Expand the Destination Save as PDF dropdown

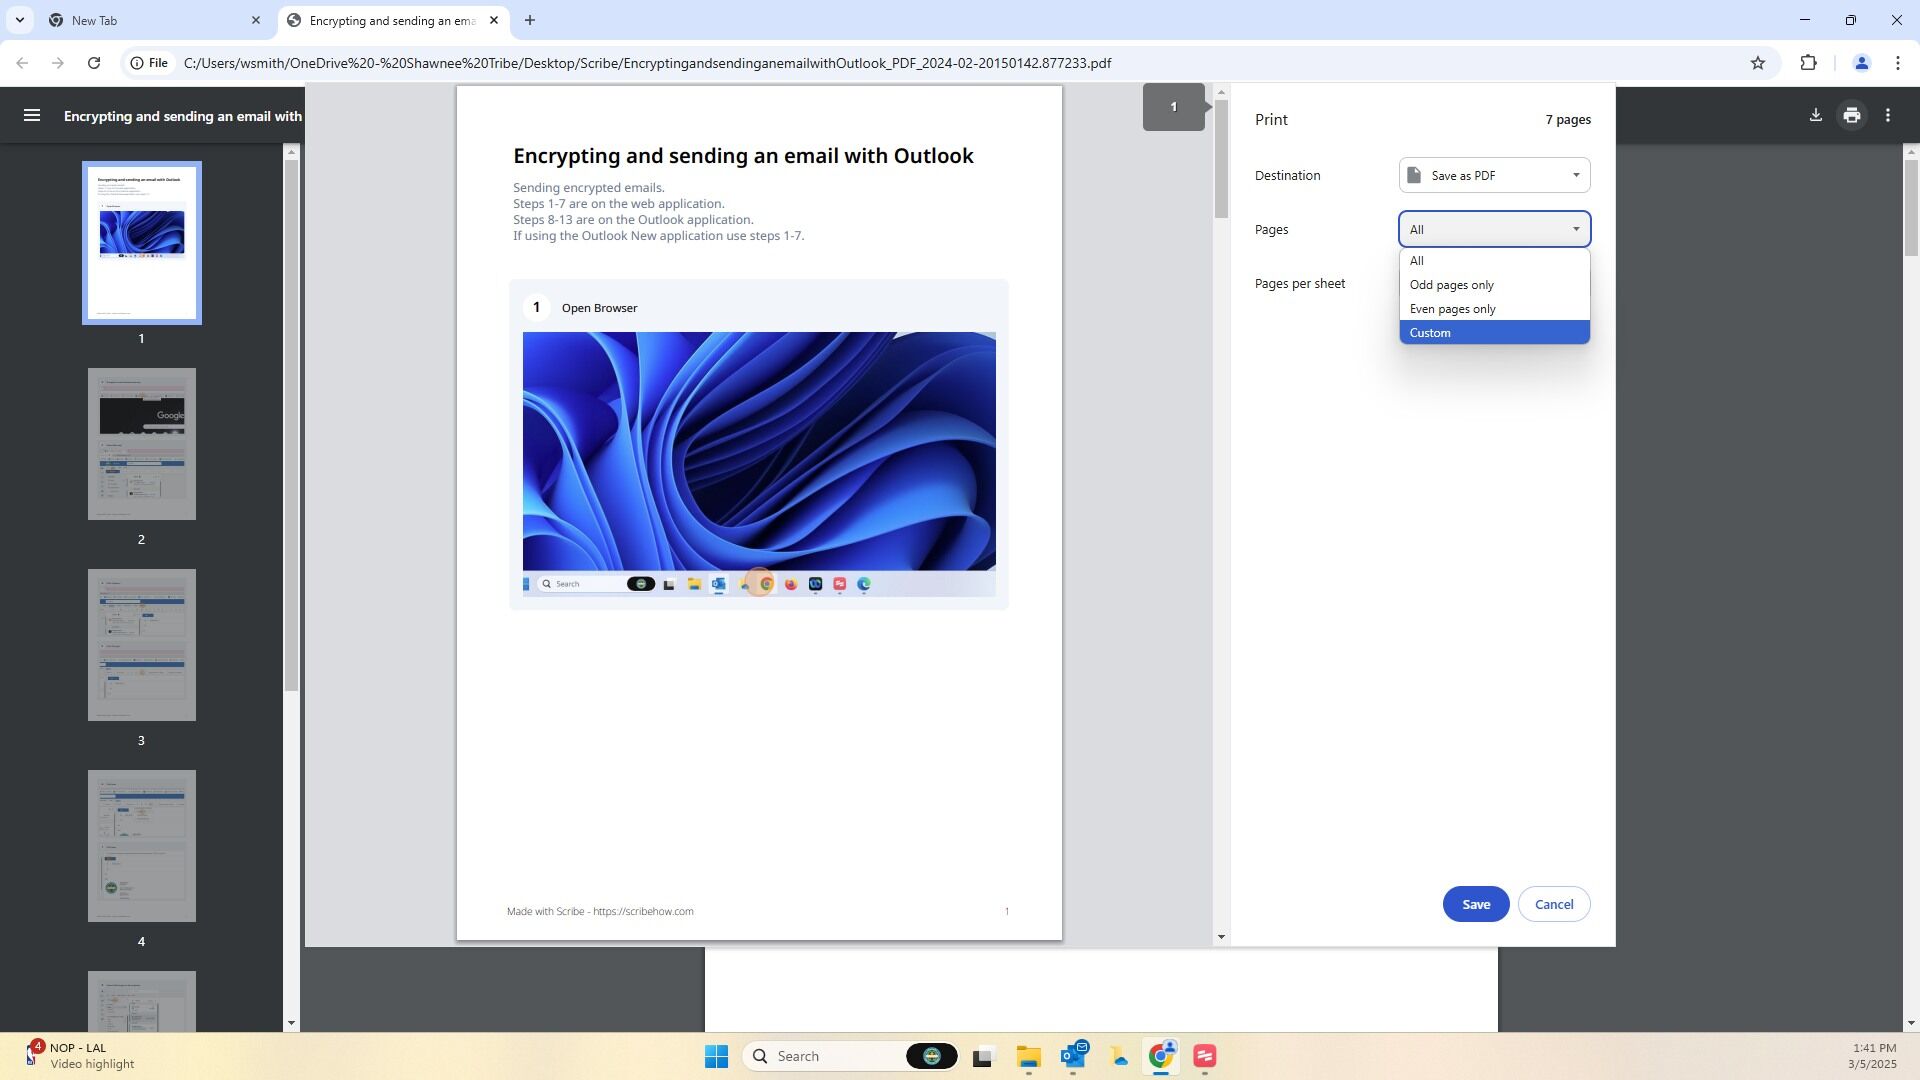pyautogui.click(x=1494, y=175)
